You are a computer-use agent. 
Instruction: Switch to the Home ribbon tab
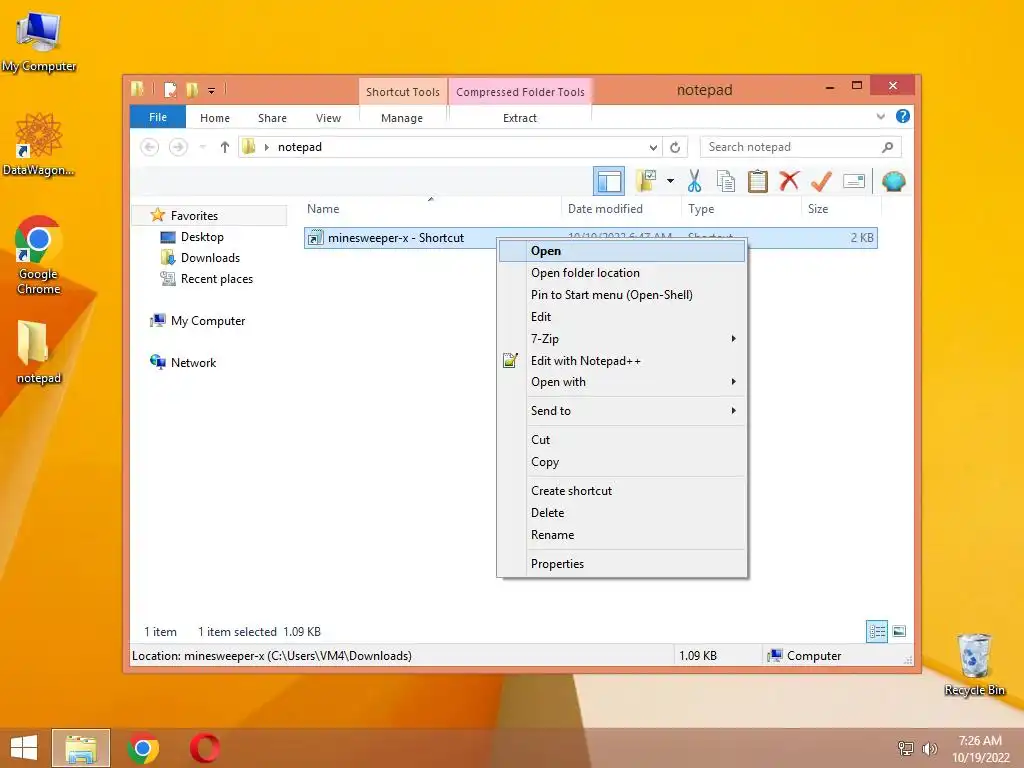[x=215, y=118]
